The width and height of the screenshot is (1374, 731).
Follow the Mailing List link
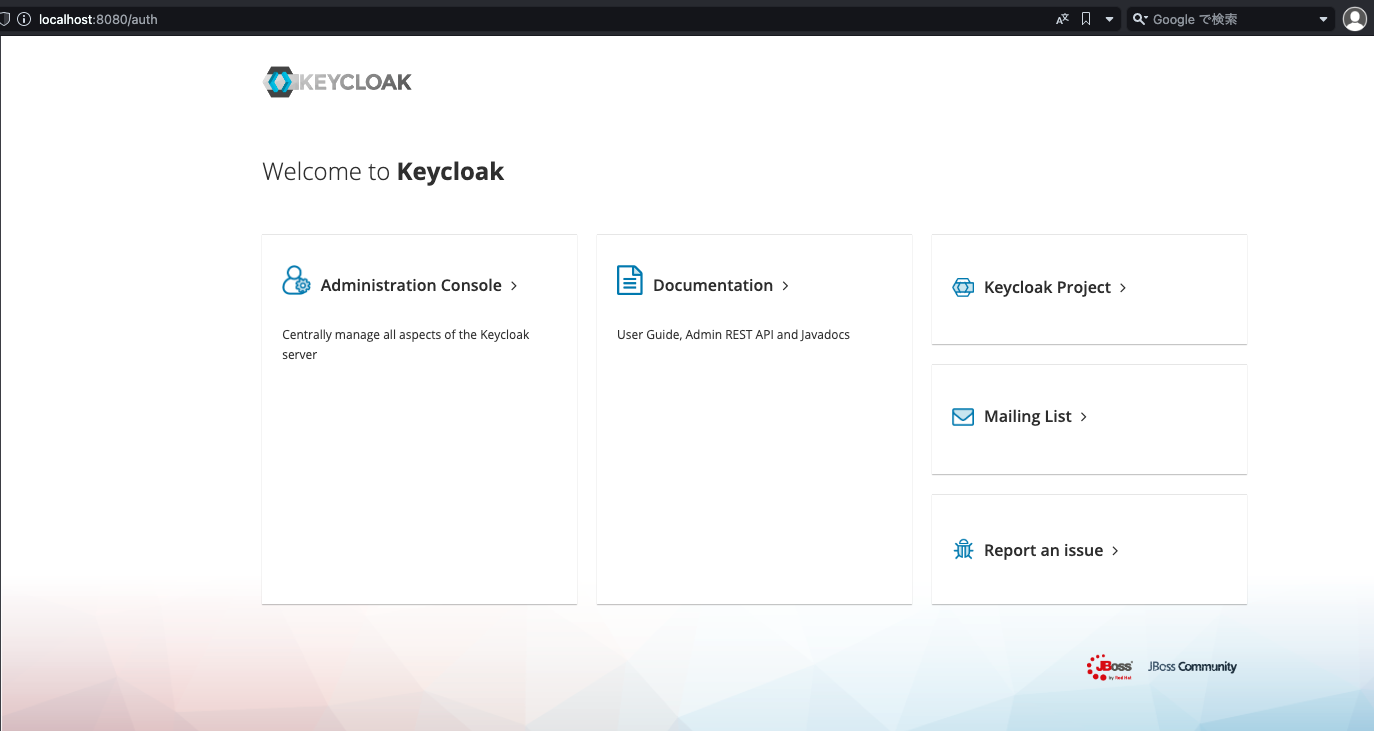1028,416
